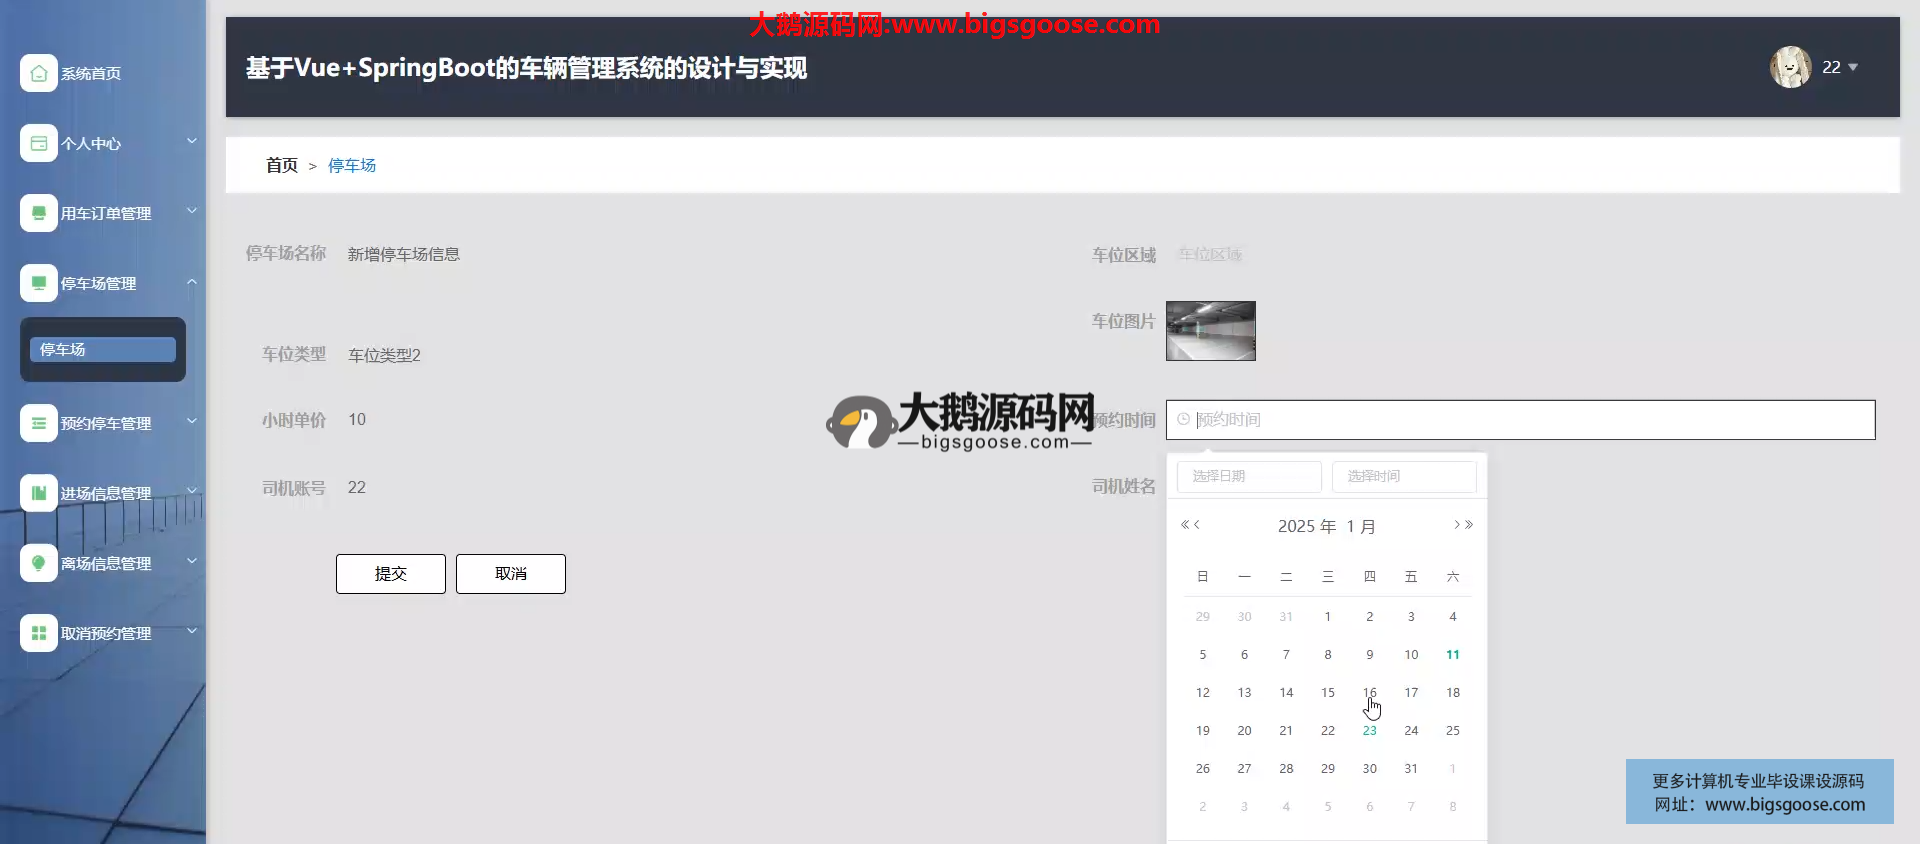Go to previous year in calendar
1920x844 pixels.
pyautogui.click(x=1184, y=524)
